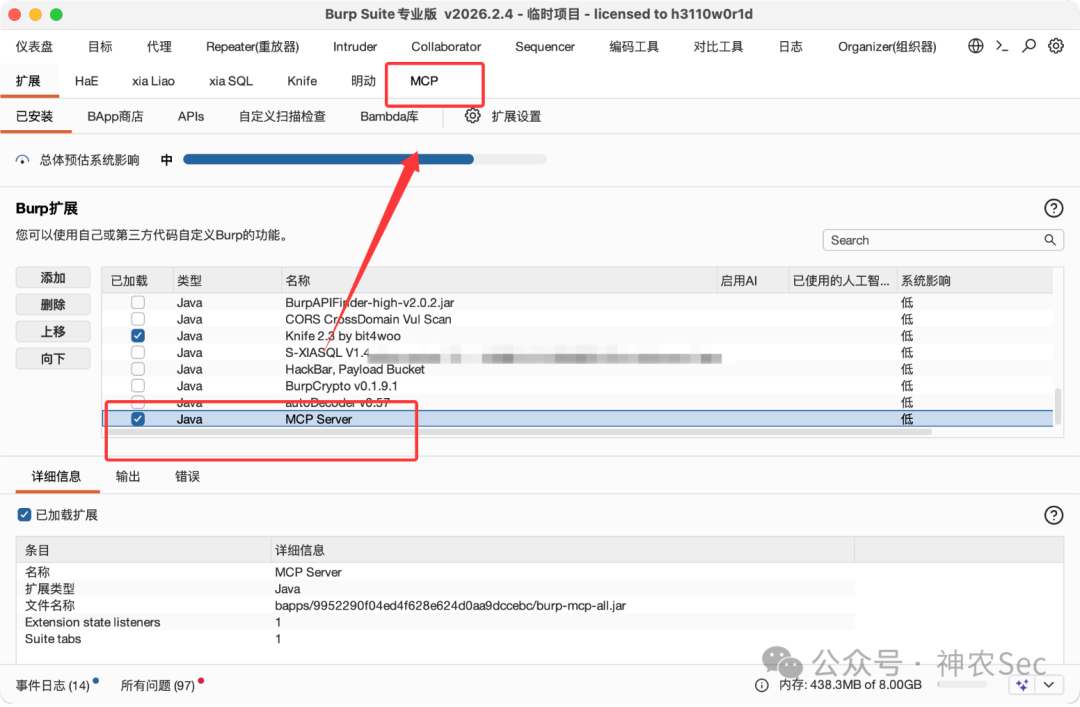The height and width of the screenshot is (707, 1080).
Task: Open the 编码工具 tab
Action: (634, 46)
